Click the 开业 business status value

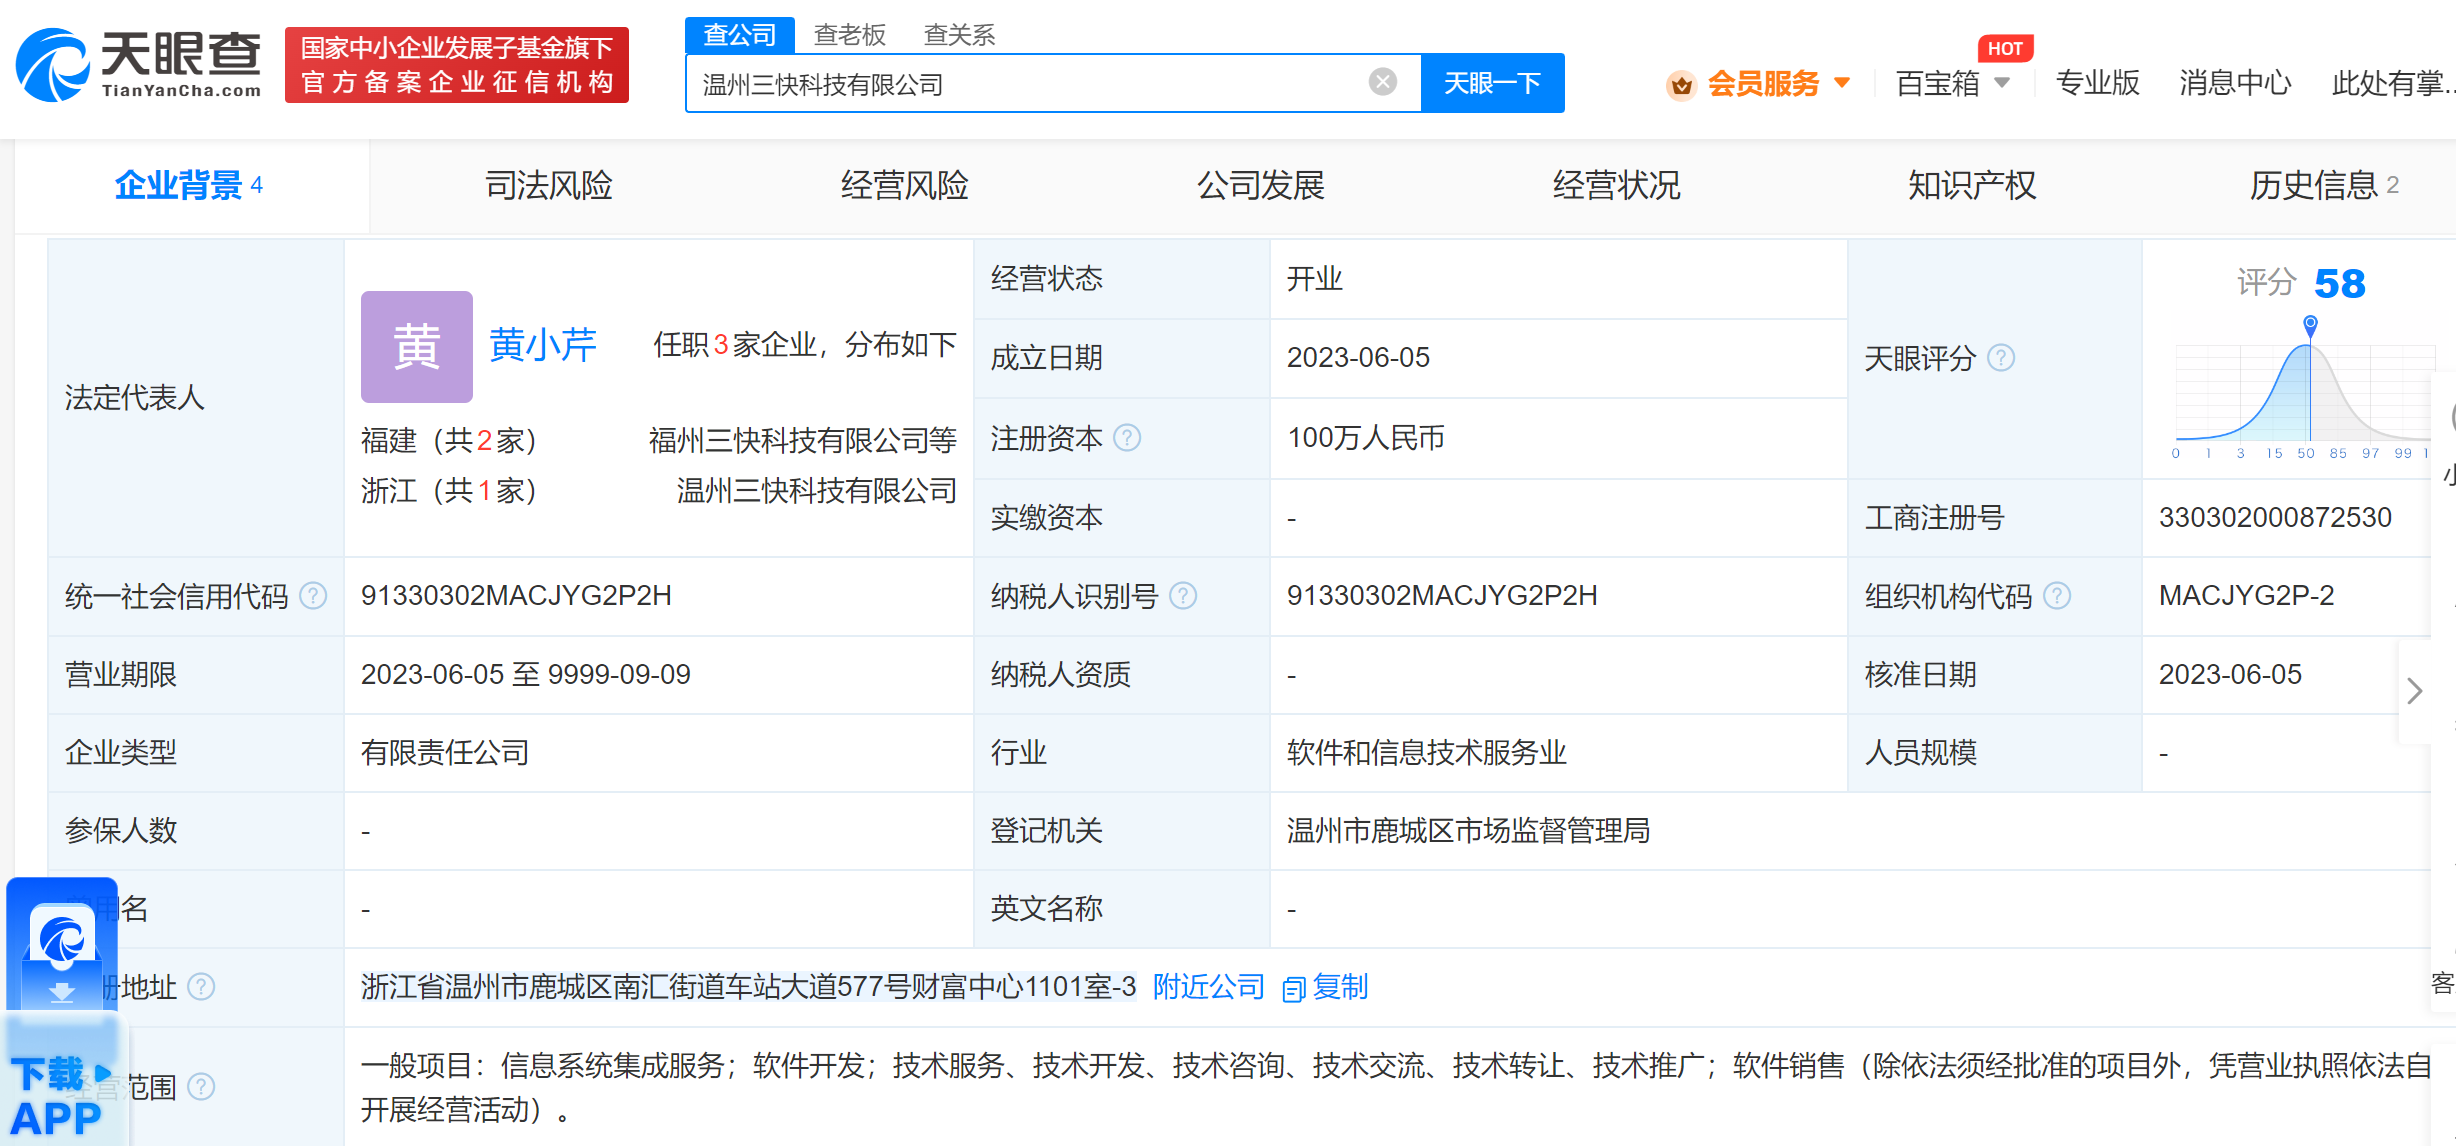[1315, 279]
